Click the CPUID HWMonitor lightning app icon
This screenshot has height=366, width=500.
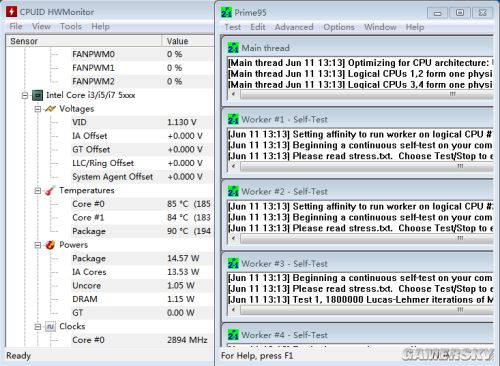[11, 12]
